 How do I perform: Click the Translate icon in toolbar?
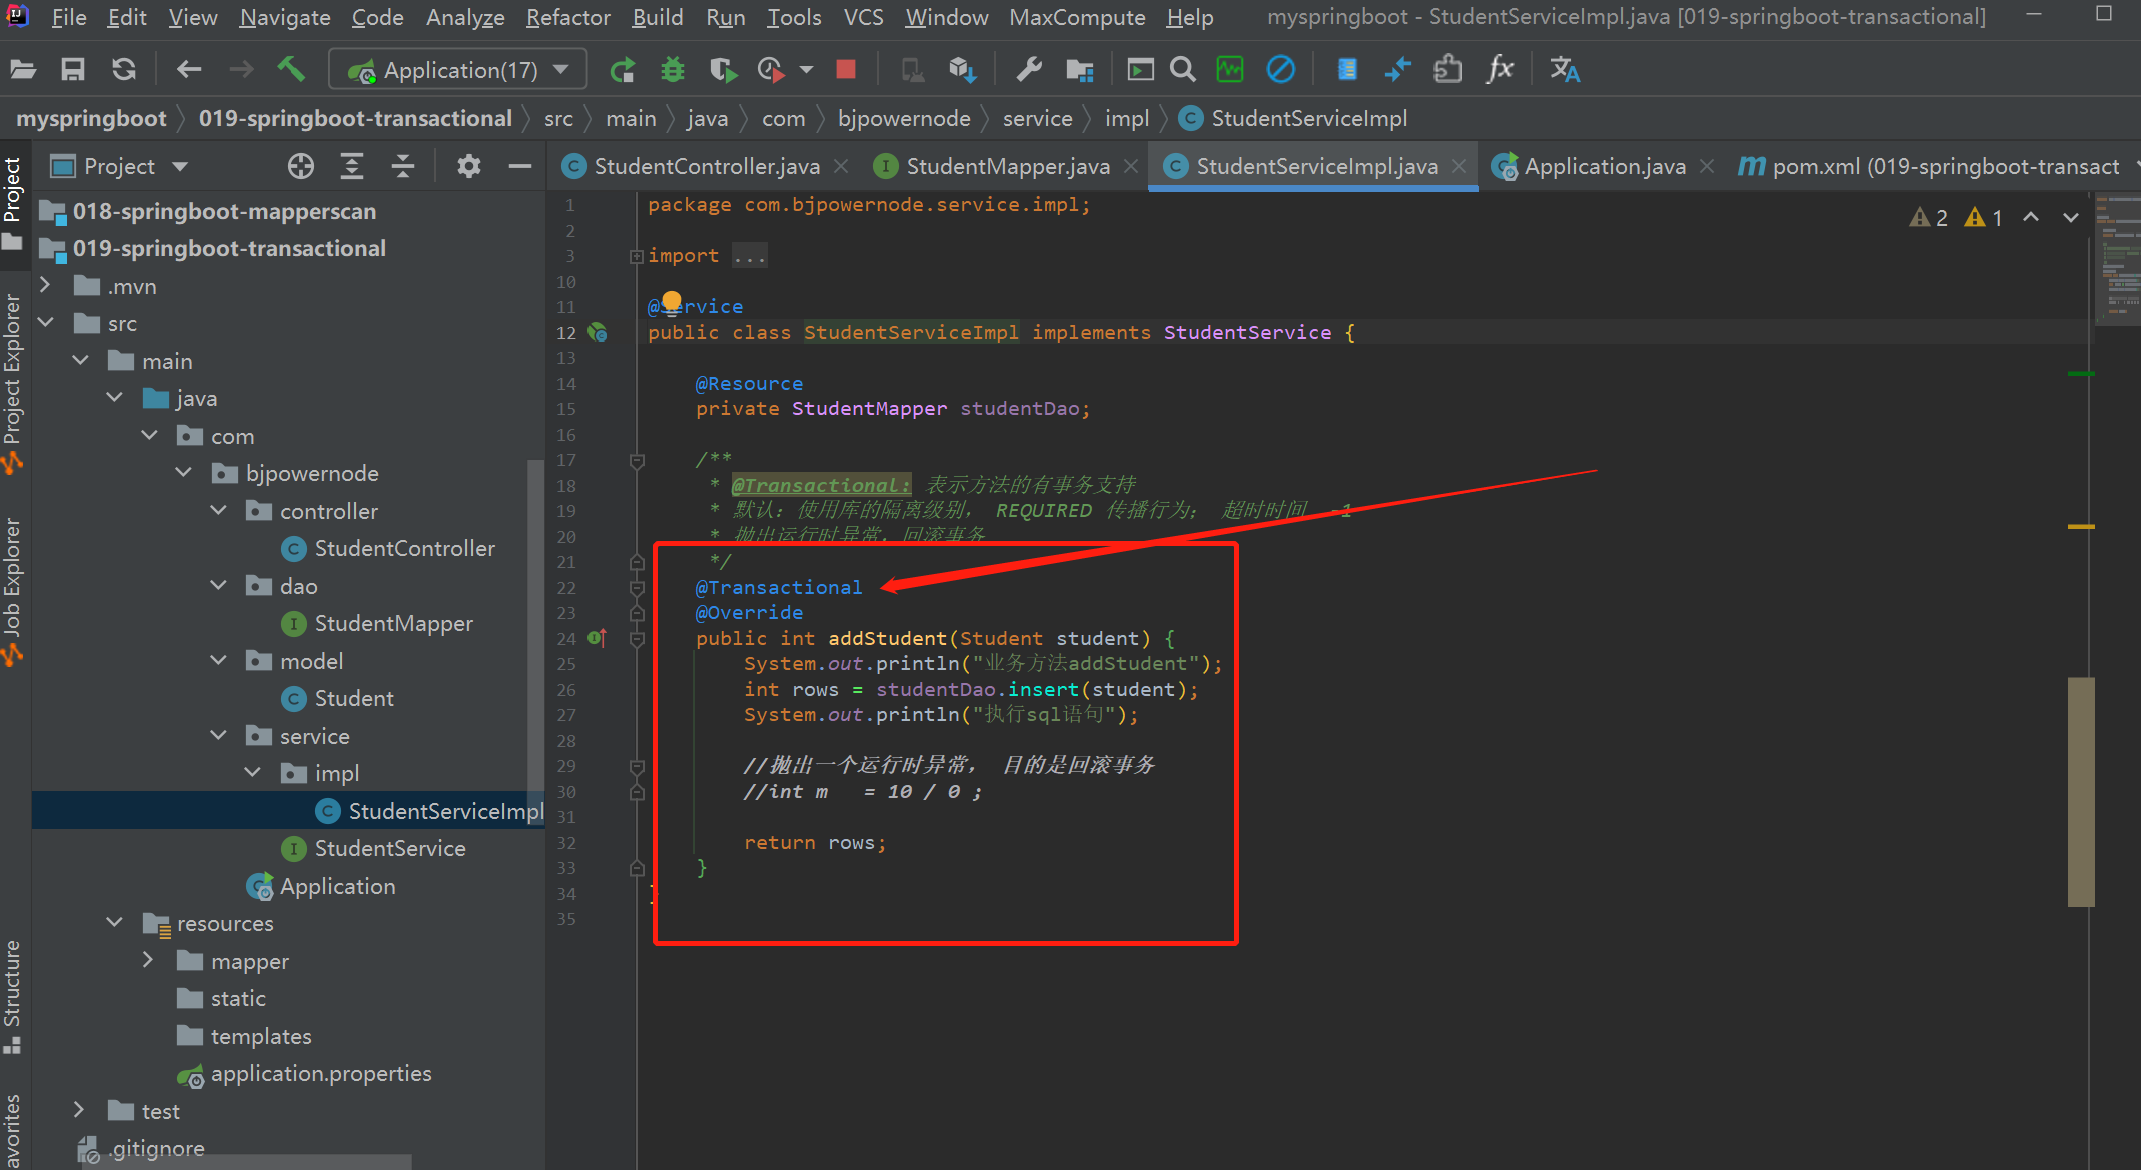pos(1564,70)
